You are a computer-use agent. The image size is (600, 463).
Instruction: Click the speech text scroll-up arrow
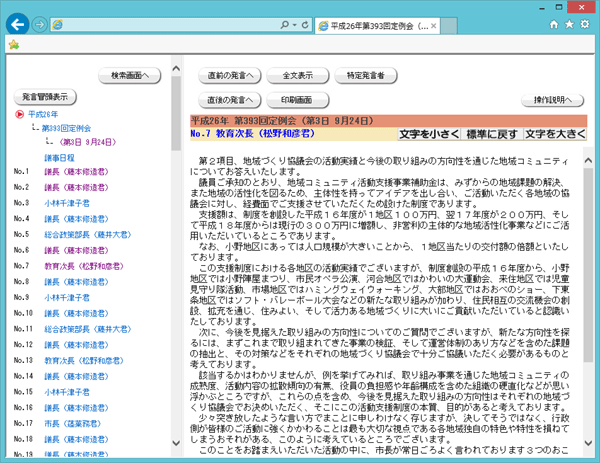click(x=589, y=161)
